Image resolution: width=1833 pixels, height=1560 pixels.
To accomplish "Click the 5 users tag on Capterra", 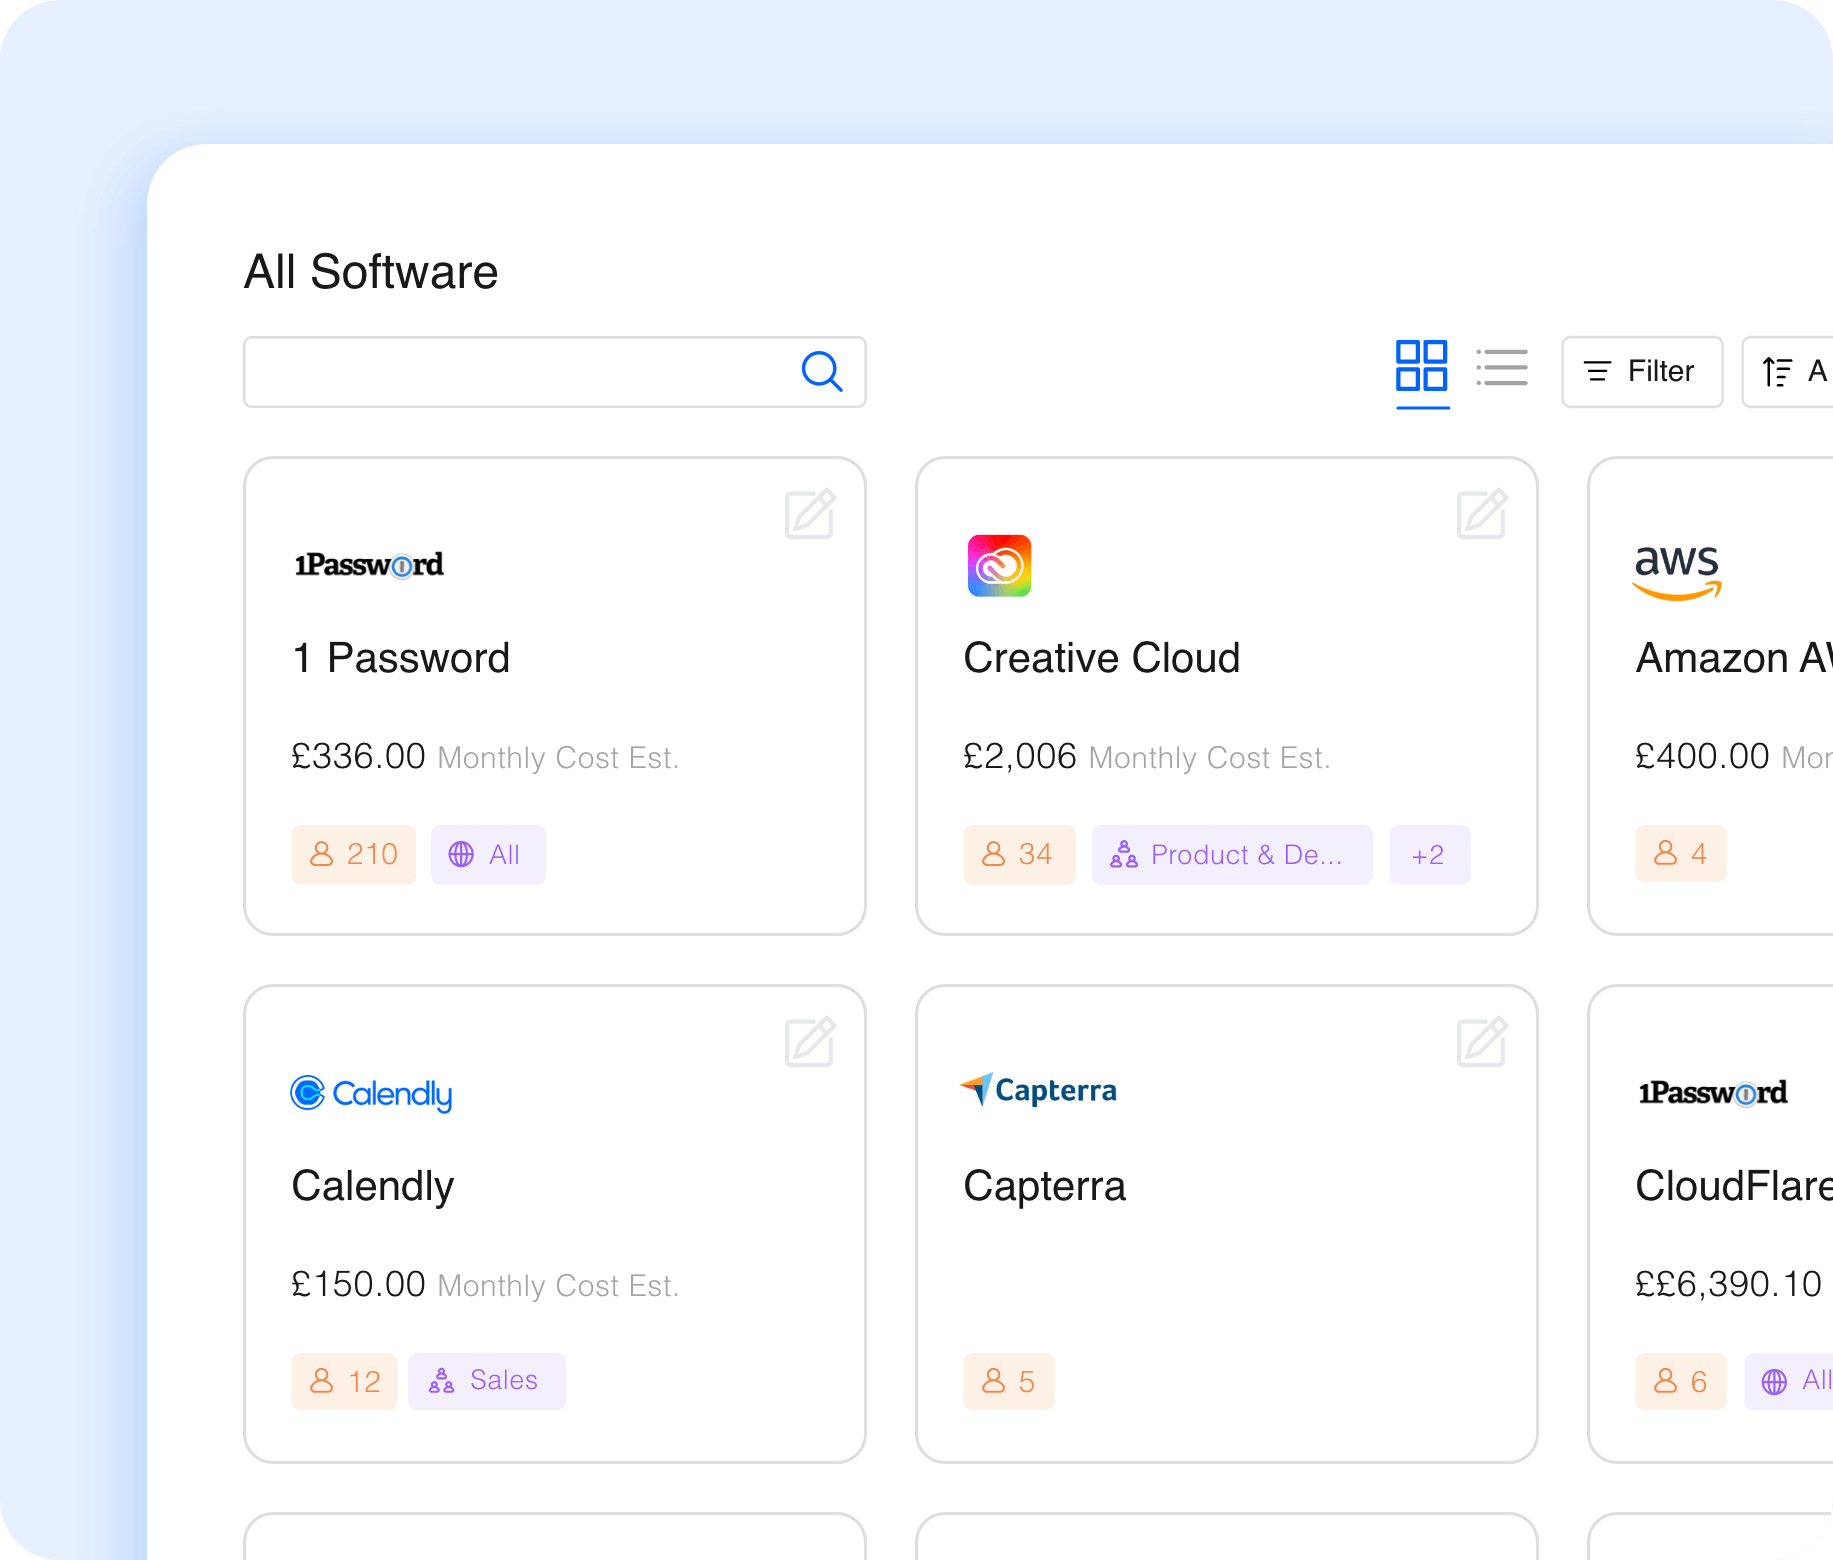I will 1009,1382.
